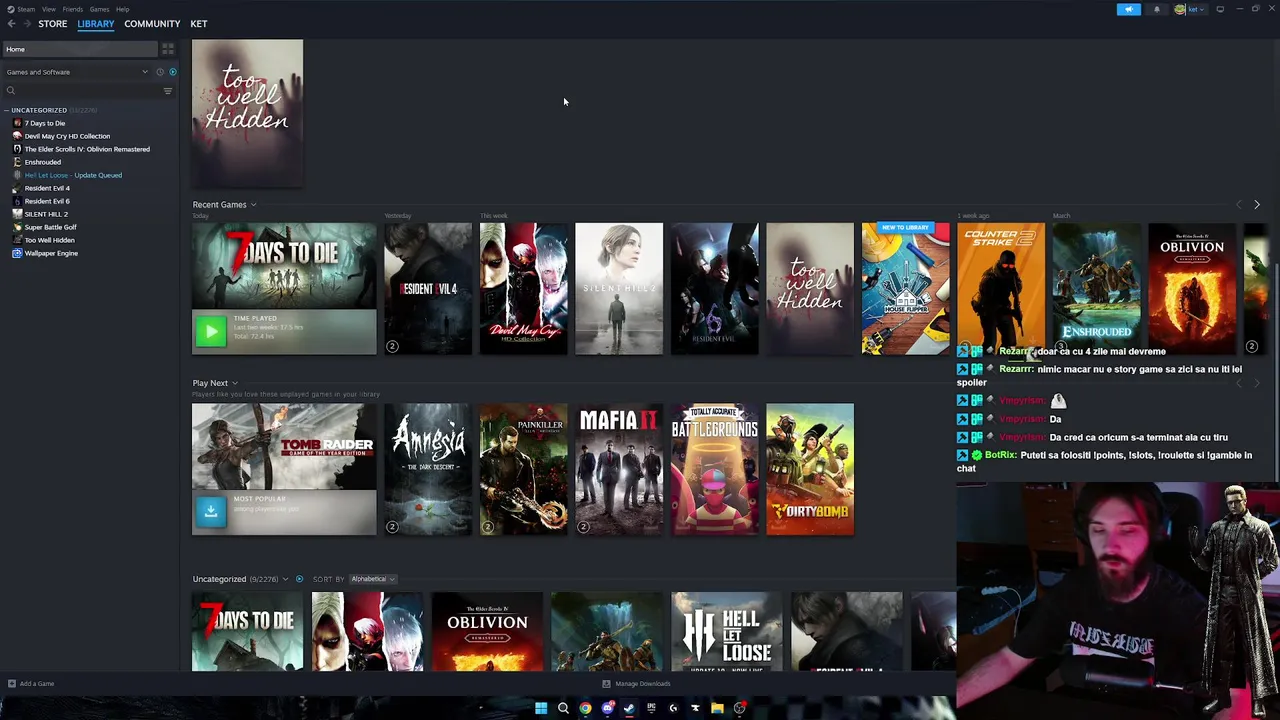Switch to Big Picture mode icon
The width and height of the screenshot is (1280, 720).
pyautogui.click(x=1220, y=9)
